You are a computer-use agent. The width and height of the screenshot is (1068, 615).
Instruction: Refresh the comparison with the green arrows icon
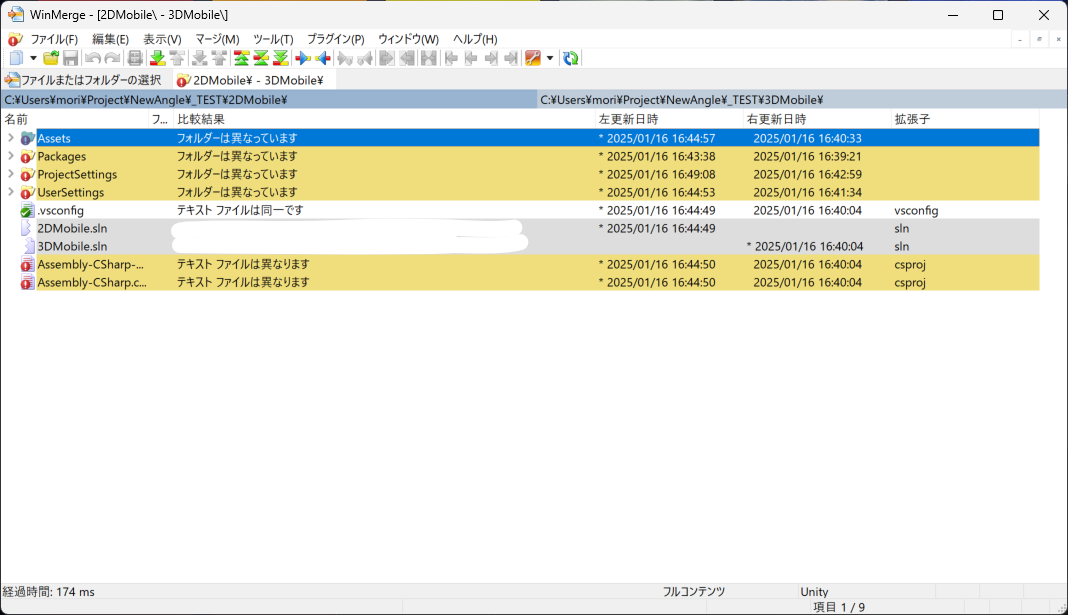coord(570,57)
